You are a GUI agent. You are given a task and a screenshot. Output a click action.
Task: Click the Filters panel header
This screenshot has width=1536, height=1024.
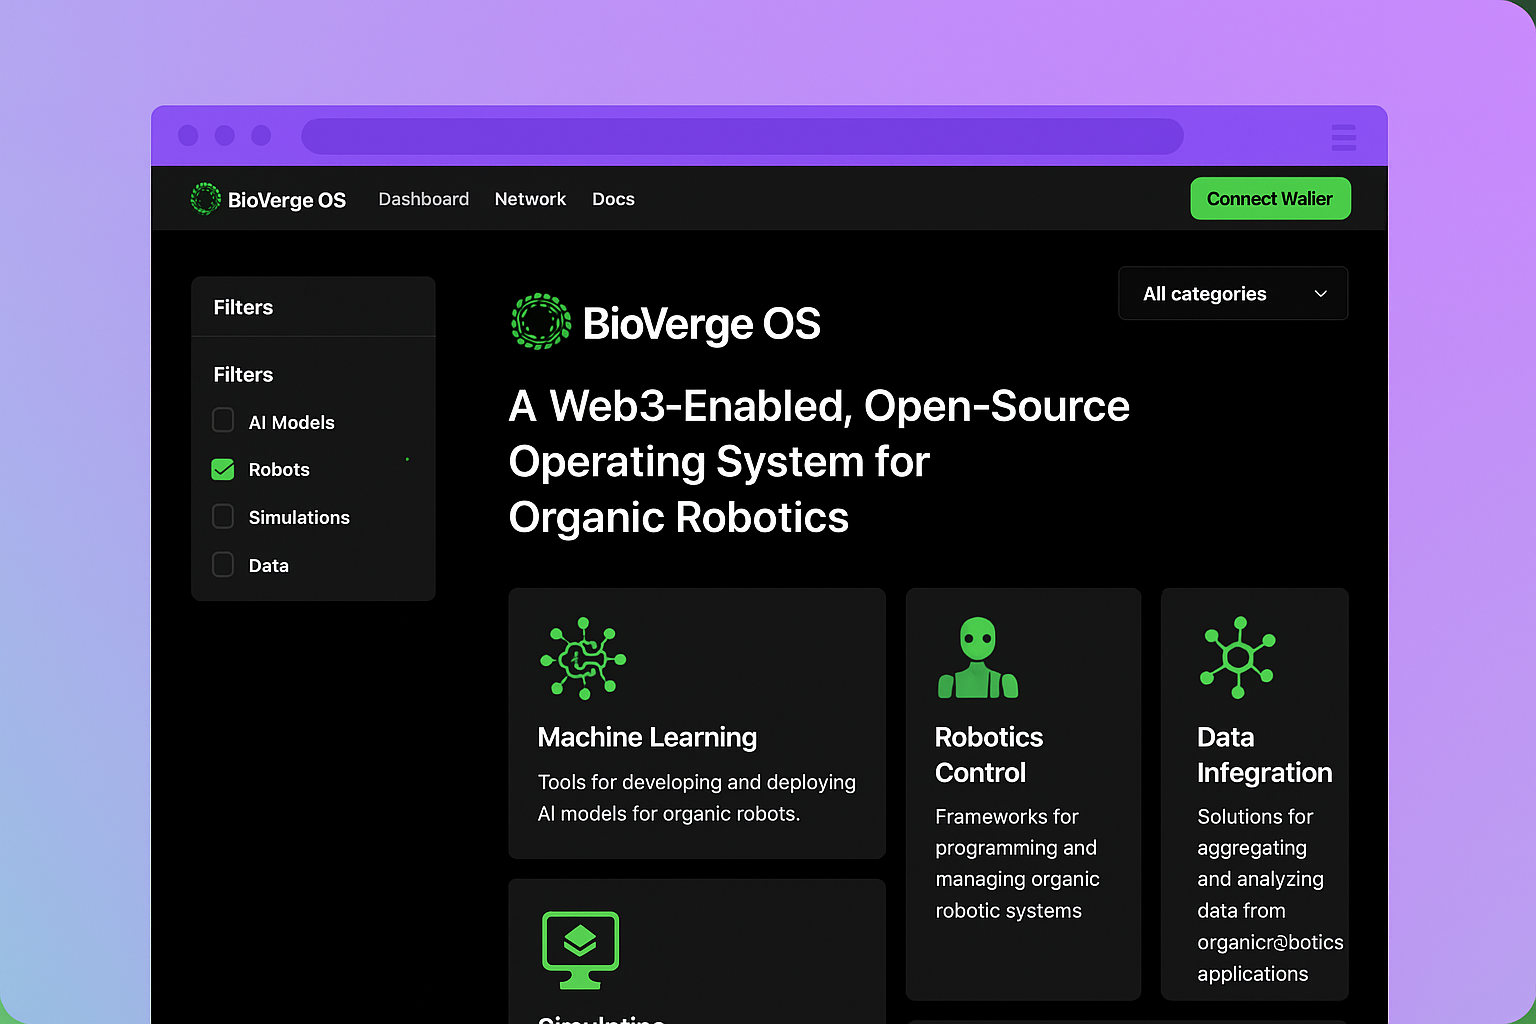(313, 307)
